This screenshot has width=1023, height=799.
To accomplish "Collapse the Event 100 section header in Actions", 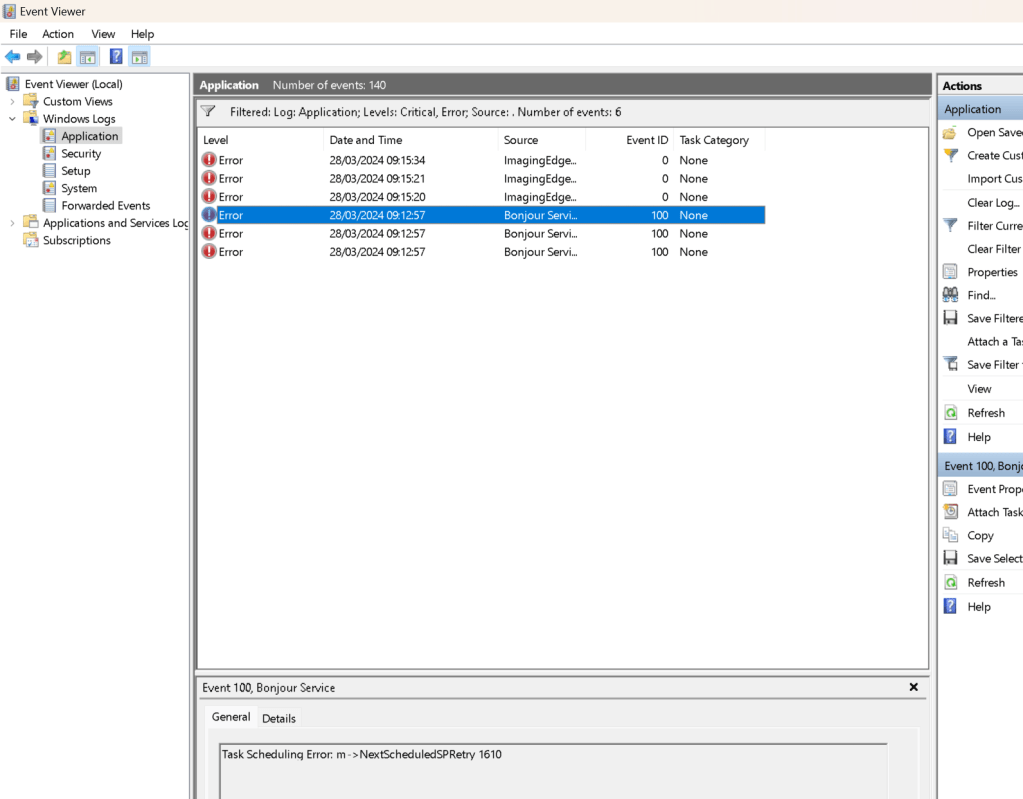I will coord(981,466).
